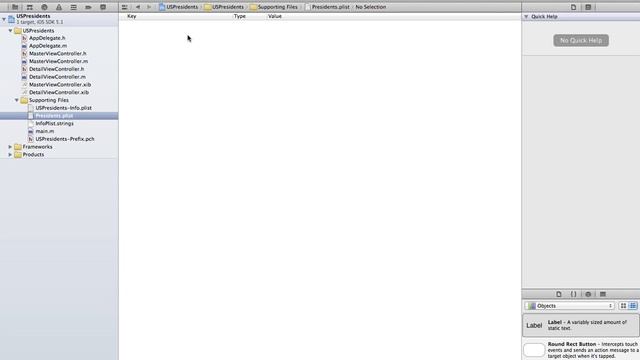Select the Products folder
The image size is (640, 360).
click(x=33, y=154)
